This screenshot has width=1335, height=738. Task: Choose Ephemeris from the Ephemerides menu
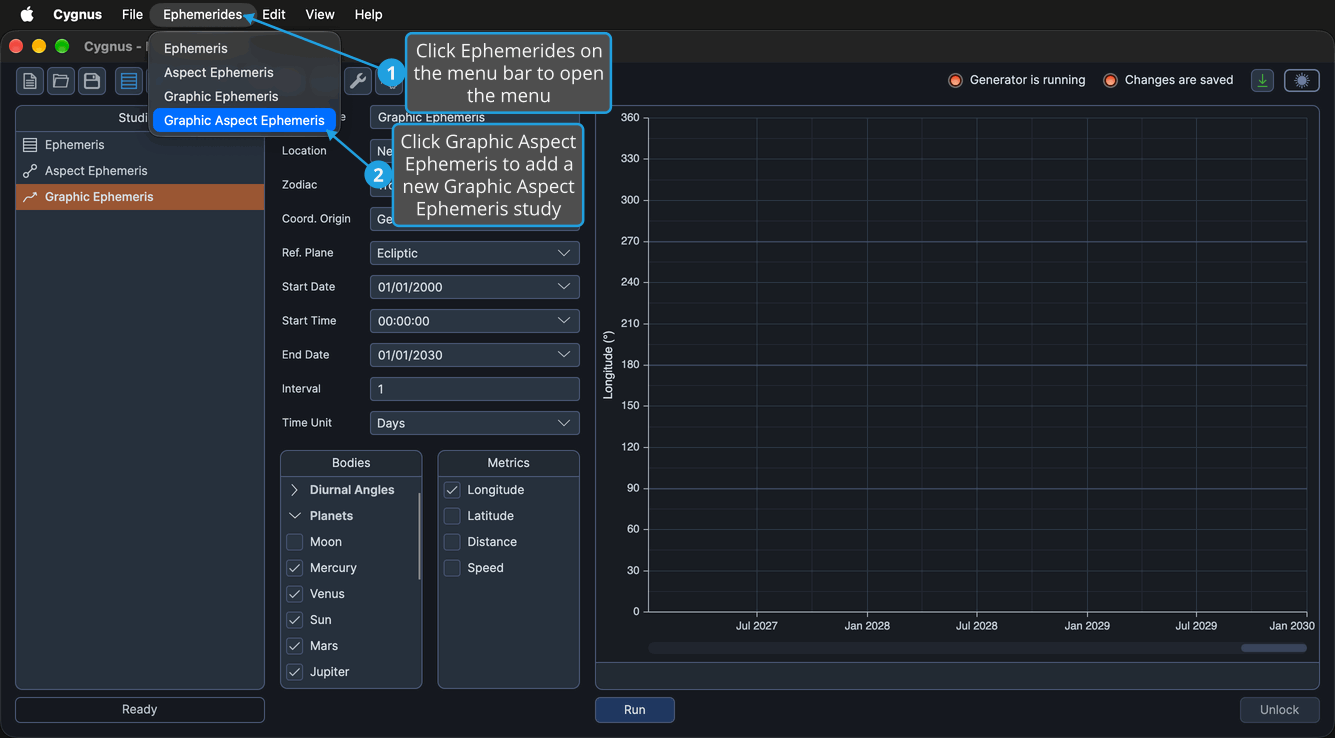coord(244,48)
